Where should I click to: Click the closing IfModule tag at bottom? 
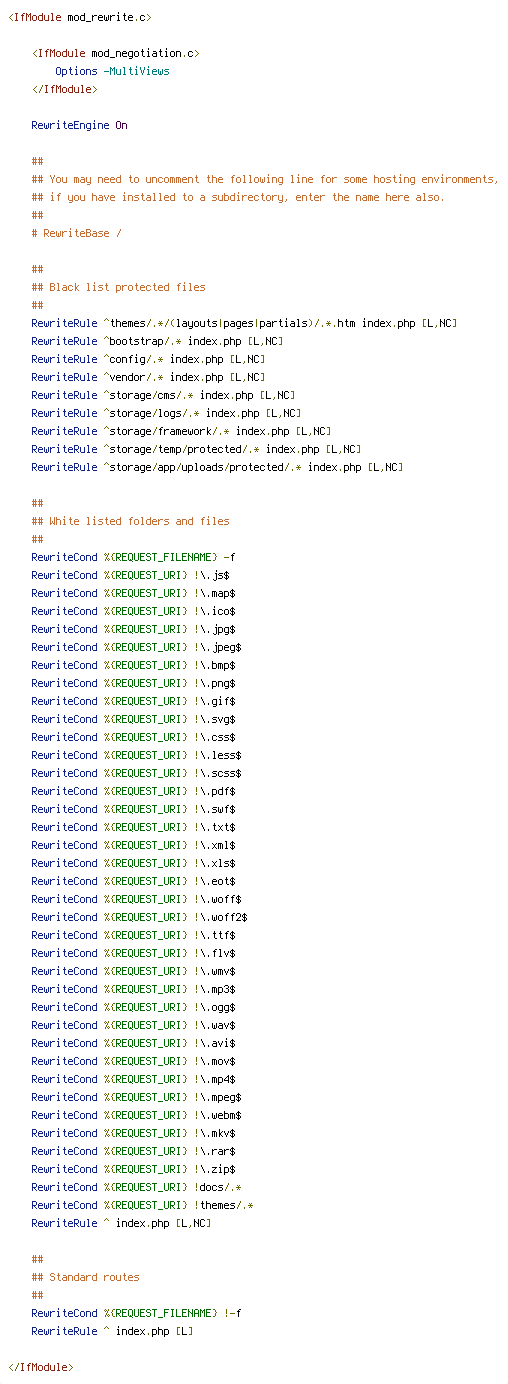[x=40, y=1367]
